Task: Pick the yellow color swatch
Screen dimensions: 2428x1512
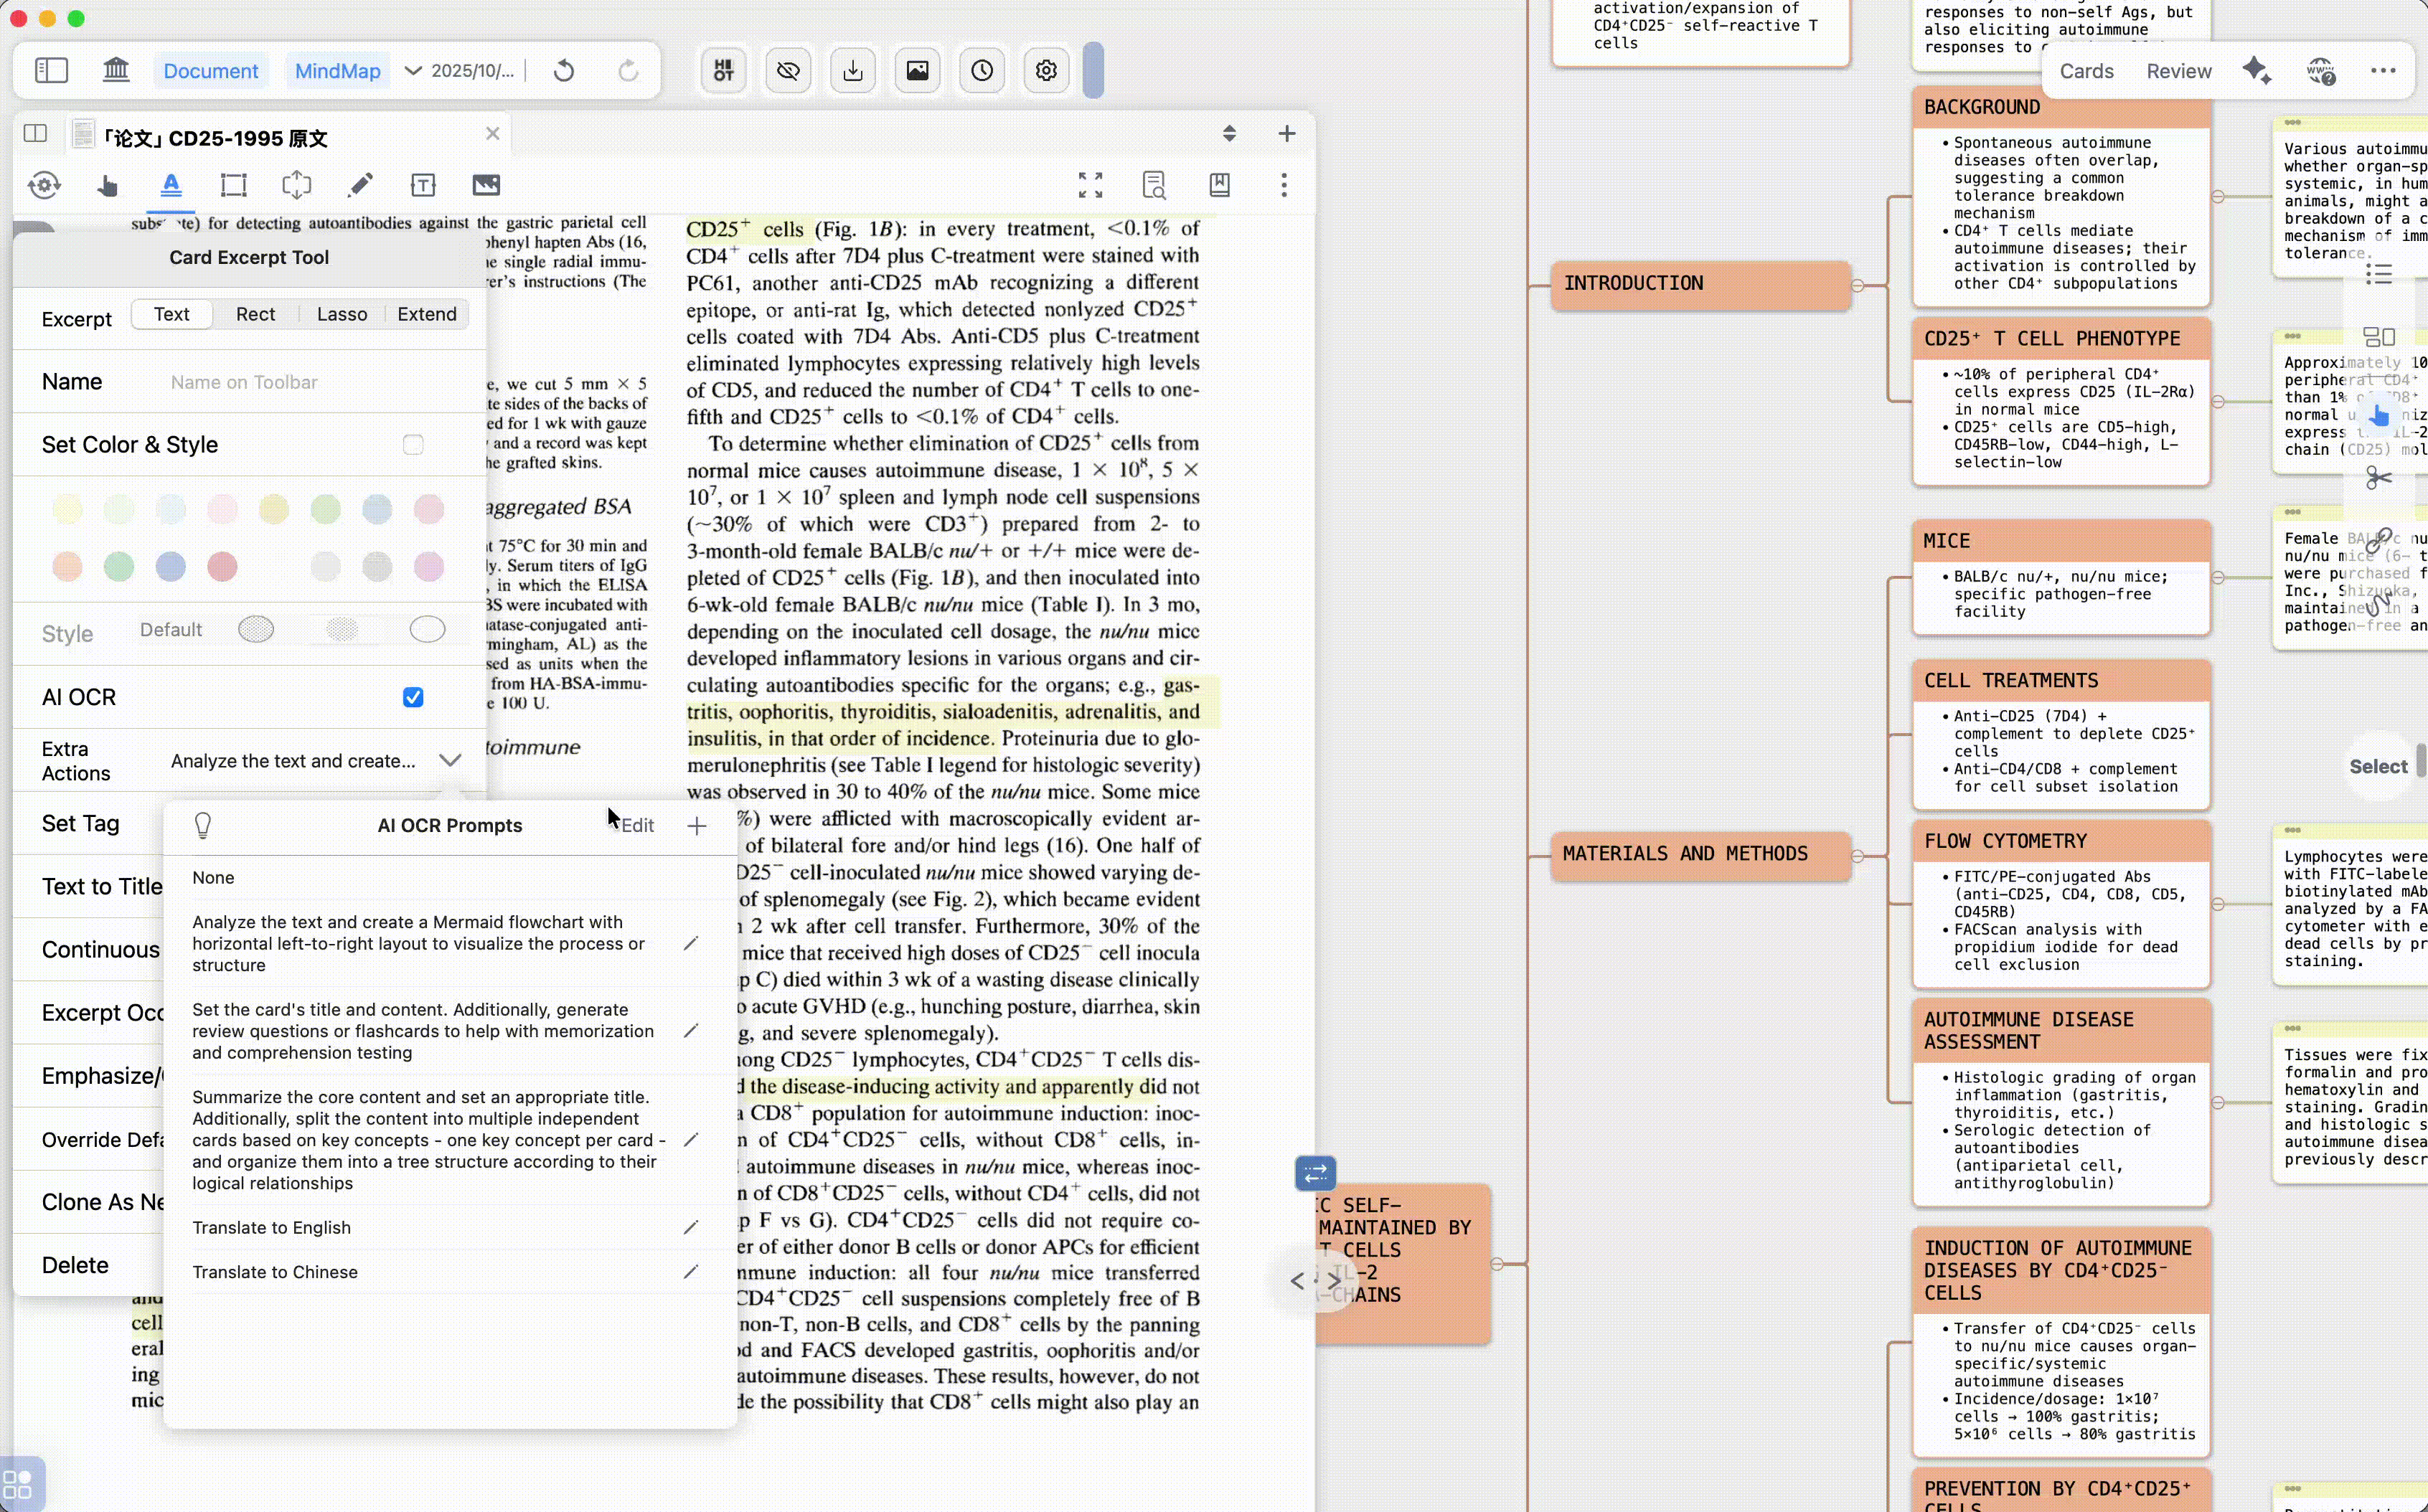Action: tap(67, 509)
